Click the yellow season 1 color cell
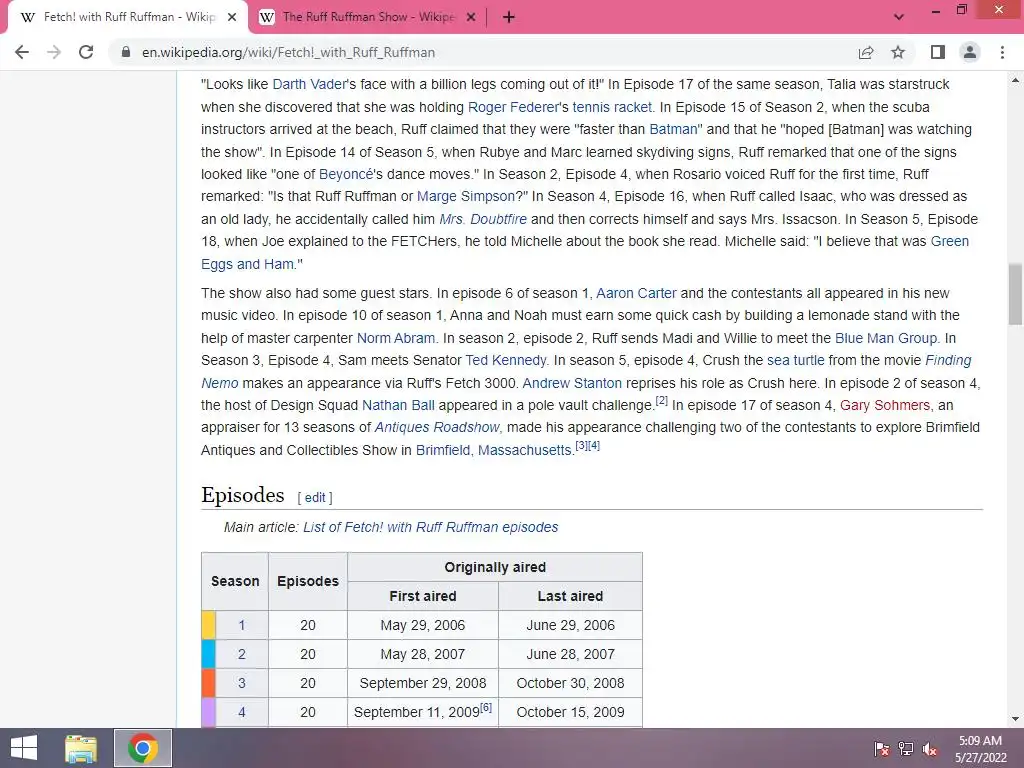 tap(208, 625)
